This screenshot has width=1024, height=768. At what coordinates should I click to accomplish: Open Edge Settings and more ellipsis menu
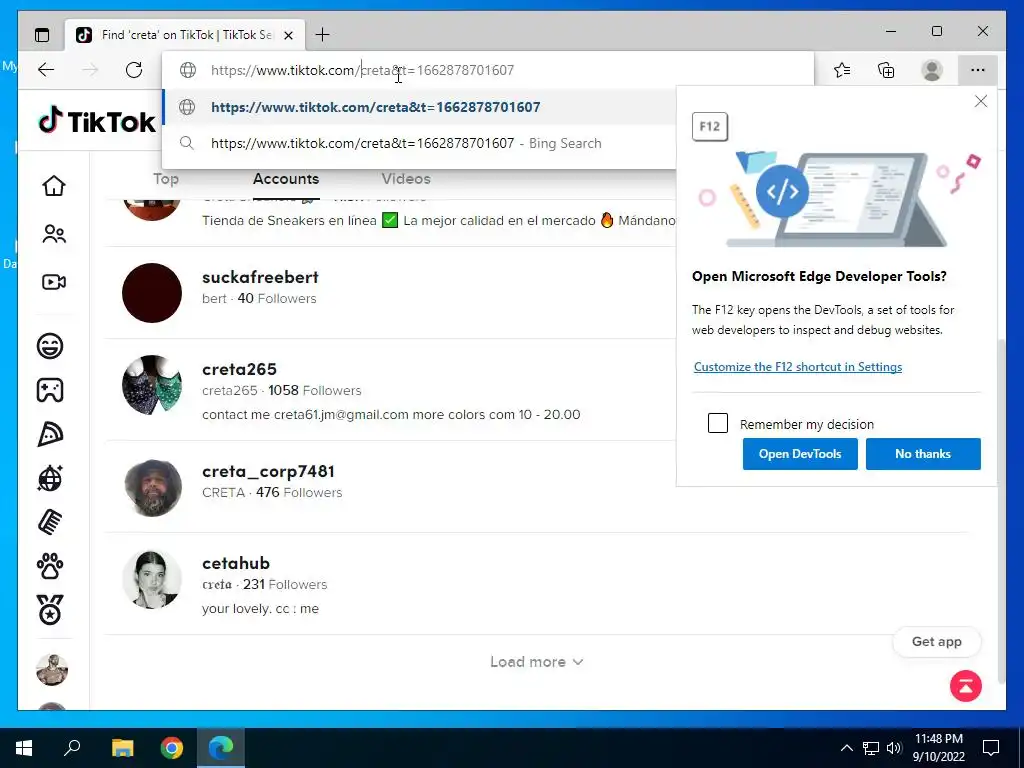(x=978, y=70)
